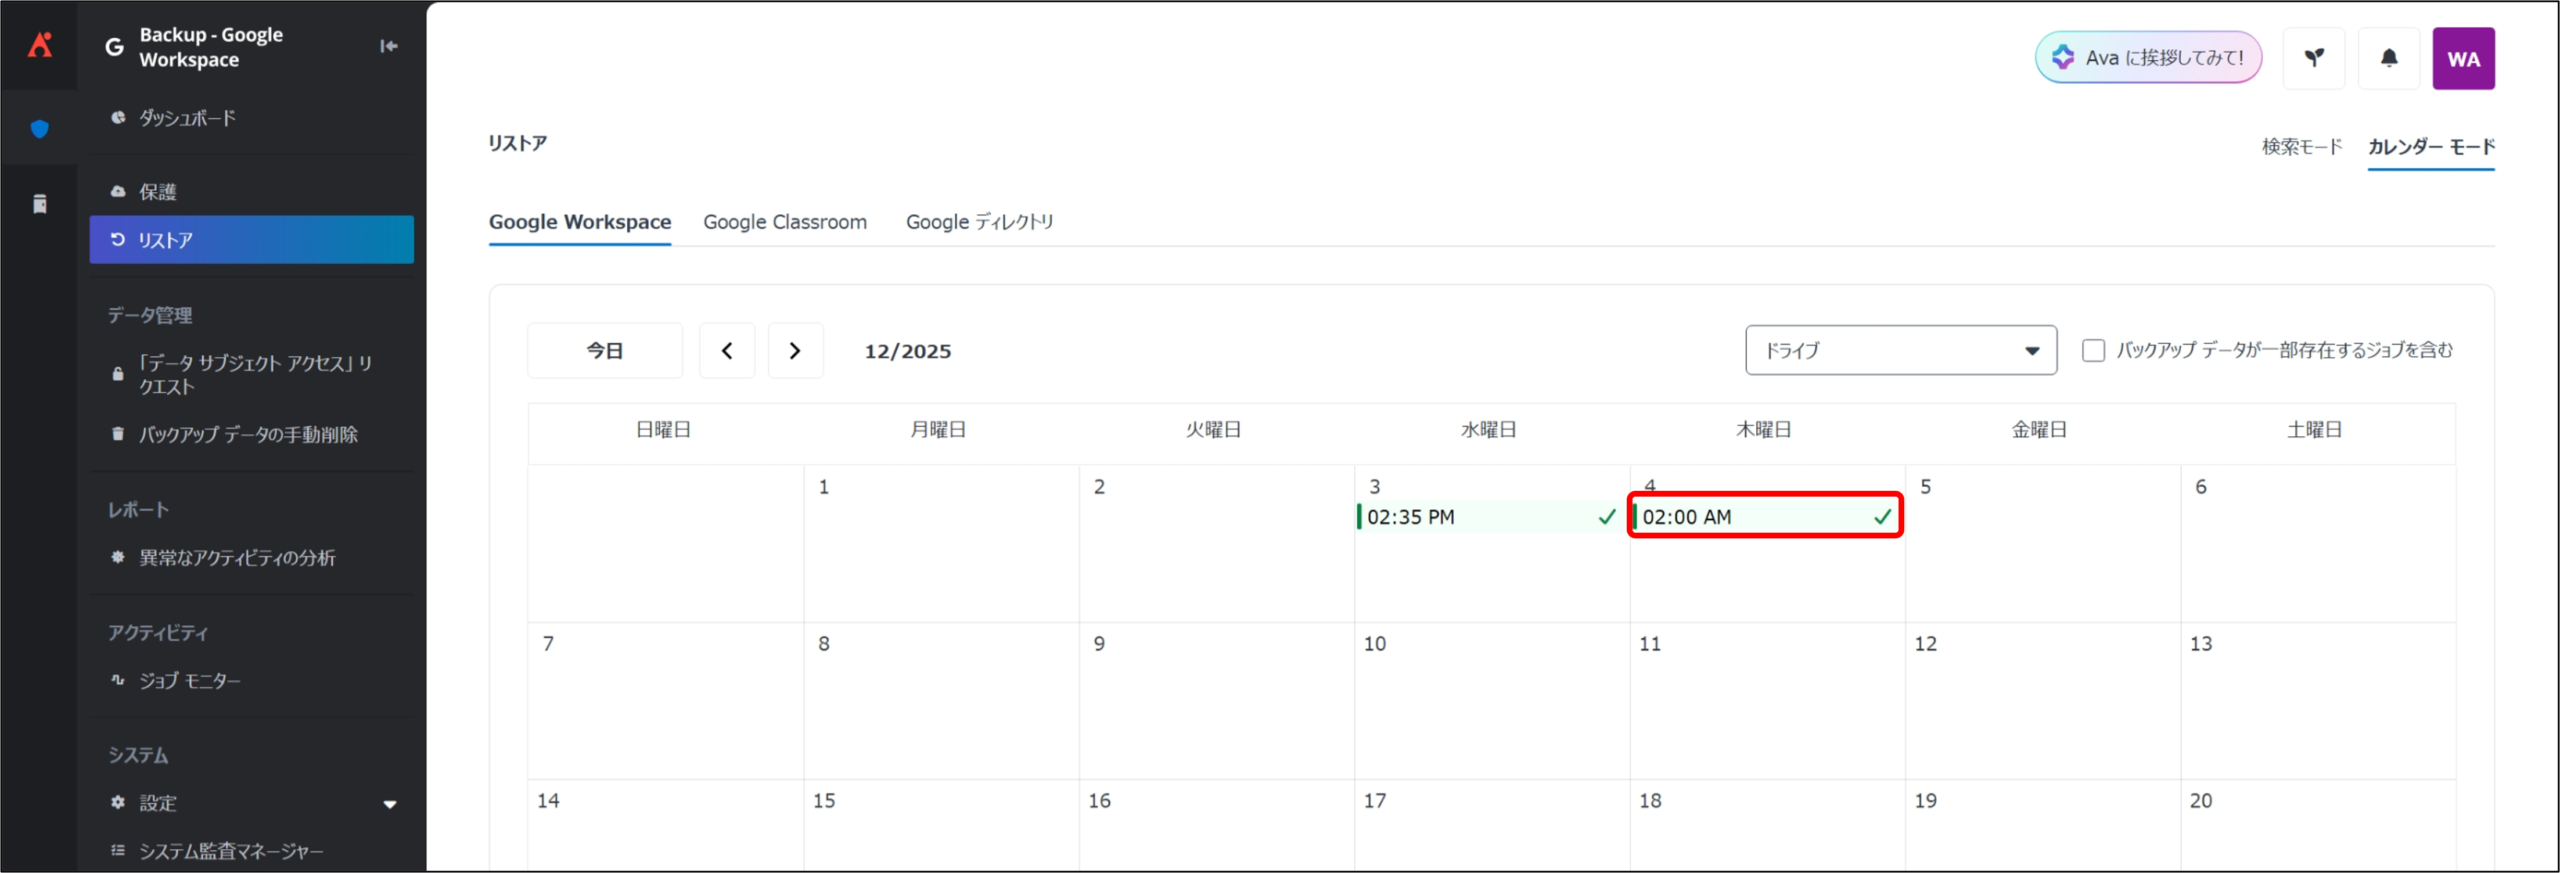Screen dimensions: 2560x873
Task: Open the ドライブ dropdown
Action: click(1900, 351)
